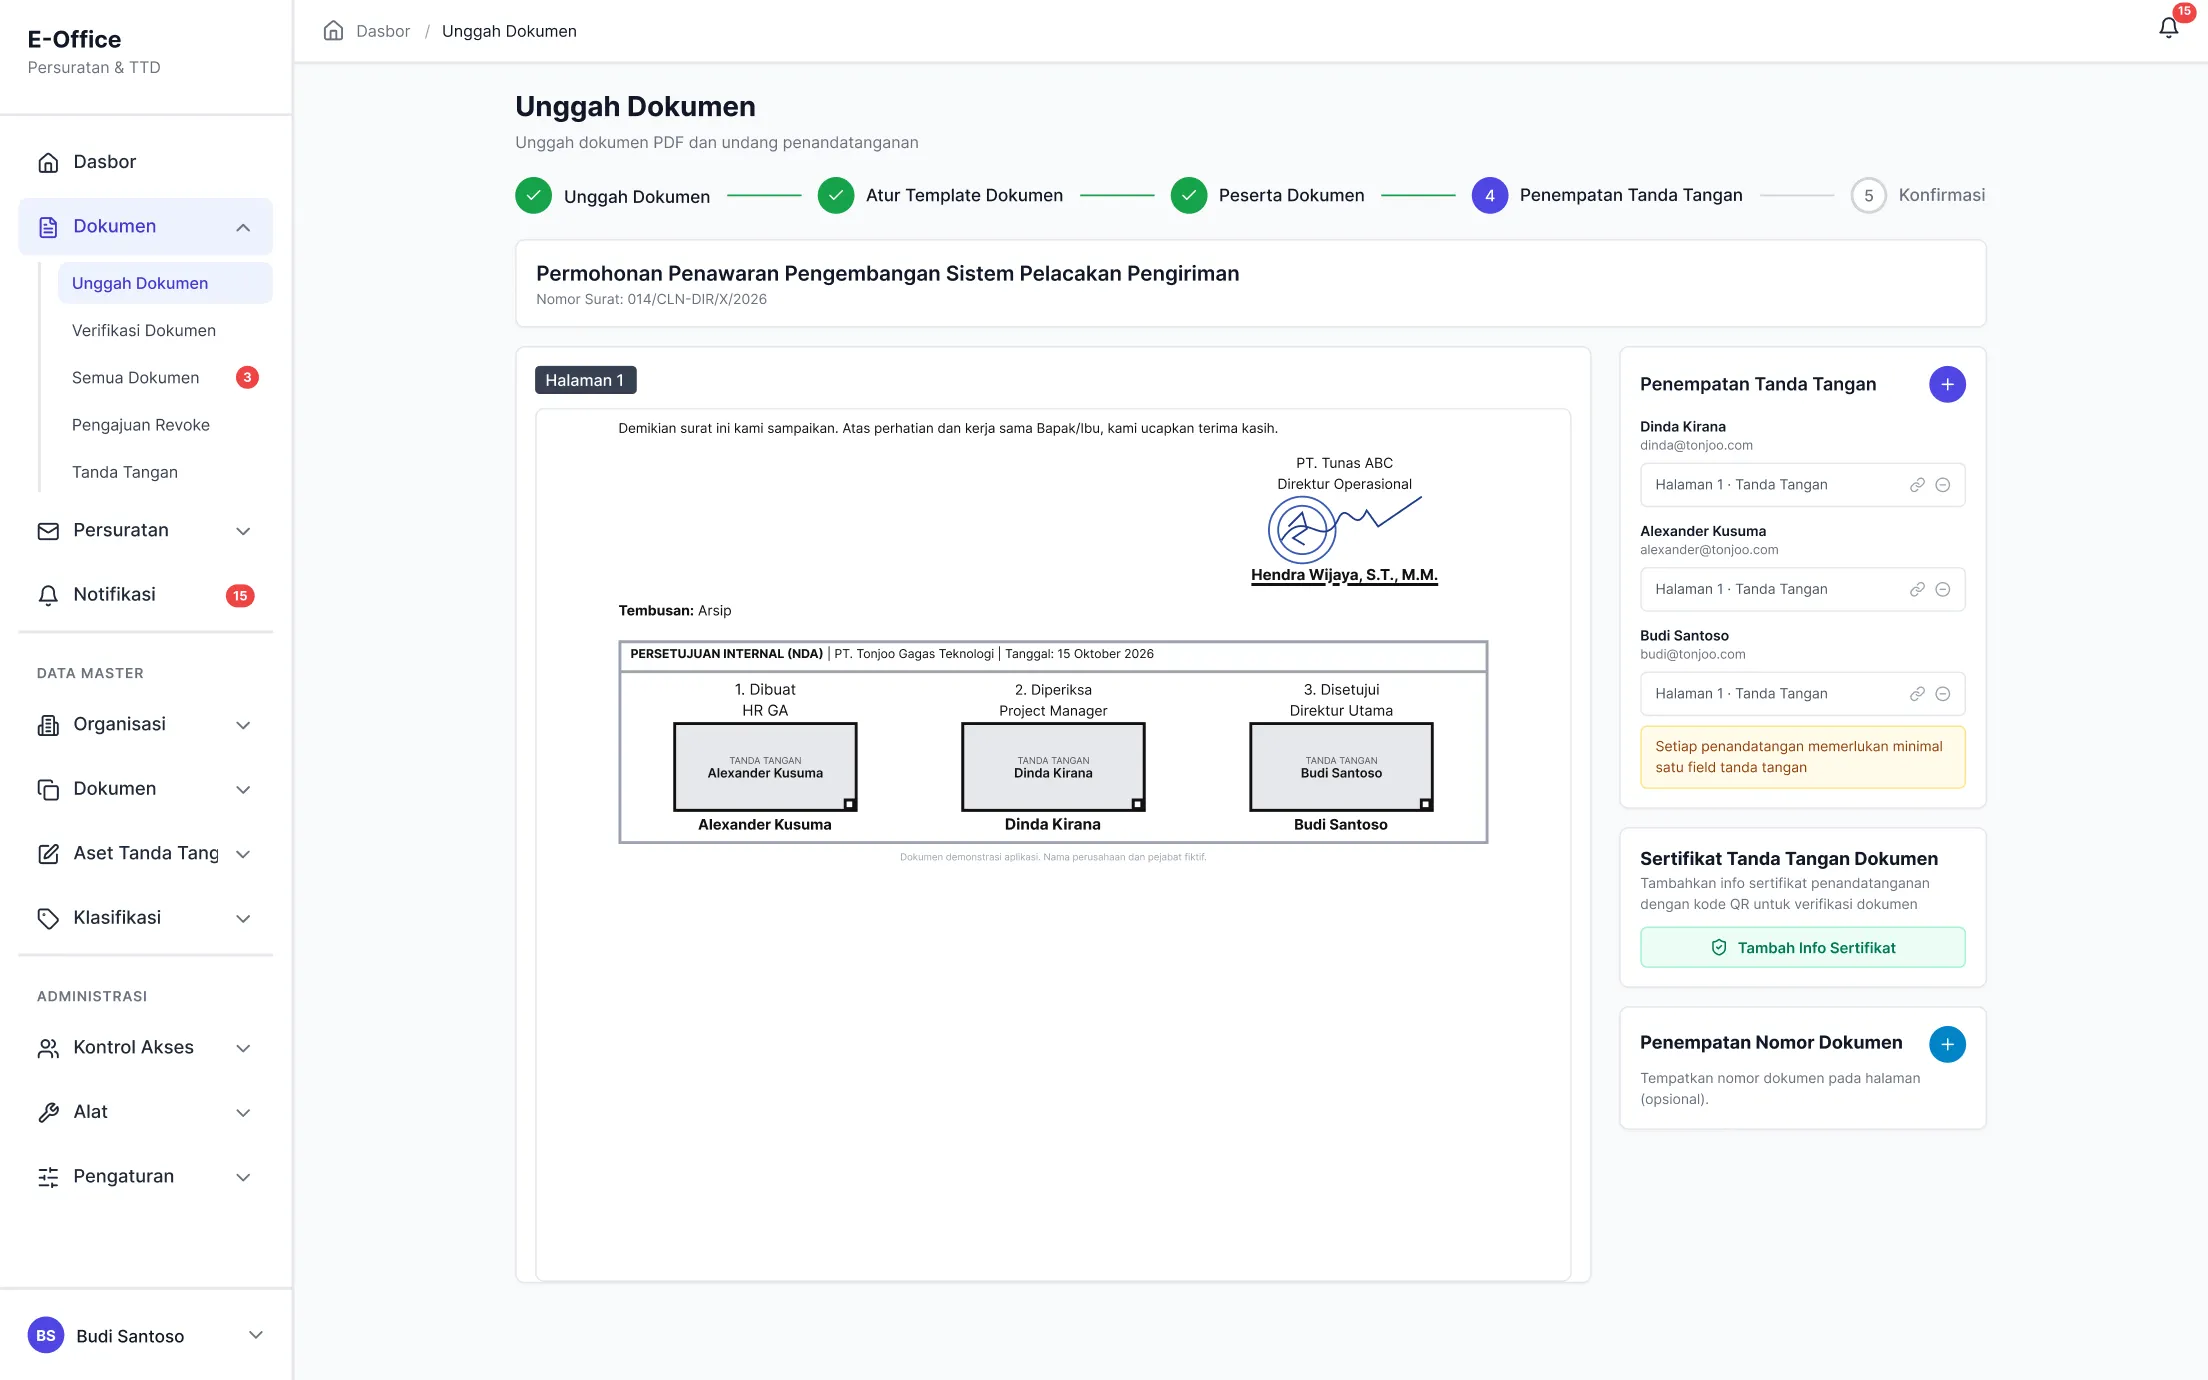The height and width of the screenshot is (1380, 2208).
Task: Expand the Aset Tanda Tangan menu
Action: click(145, 854)
